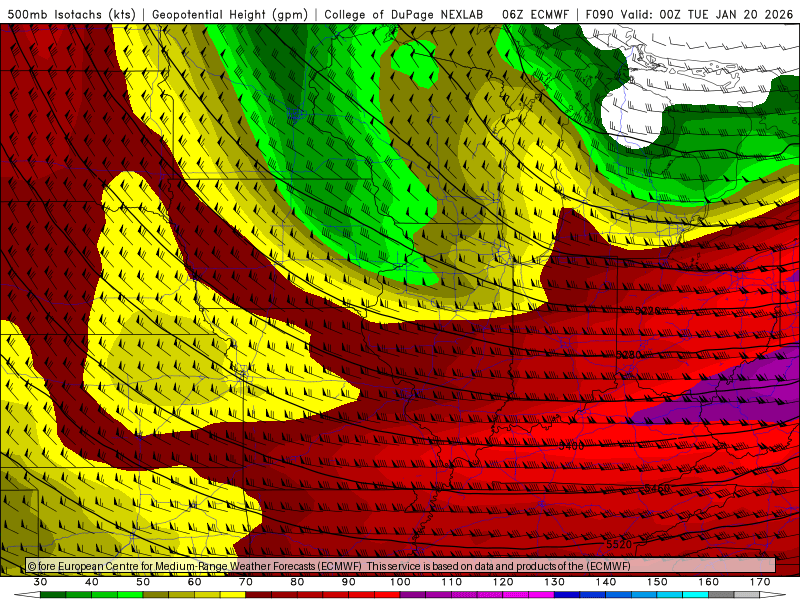Screen dimensions: 800x600
Task: Click the 5400 height contour label
Action: 571,446
